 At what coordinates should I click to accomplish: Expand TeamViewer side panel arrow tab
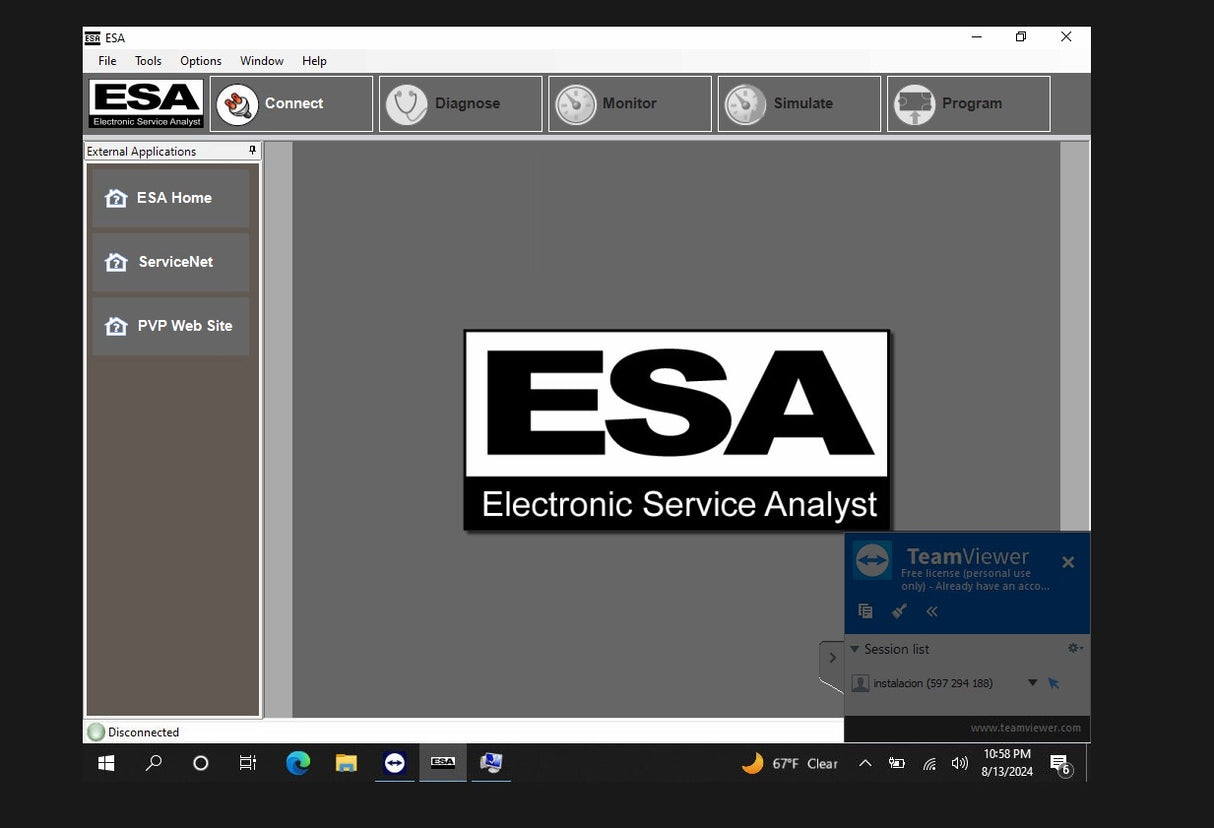tap(832, 658)
